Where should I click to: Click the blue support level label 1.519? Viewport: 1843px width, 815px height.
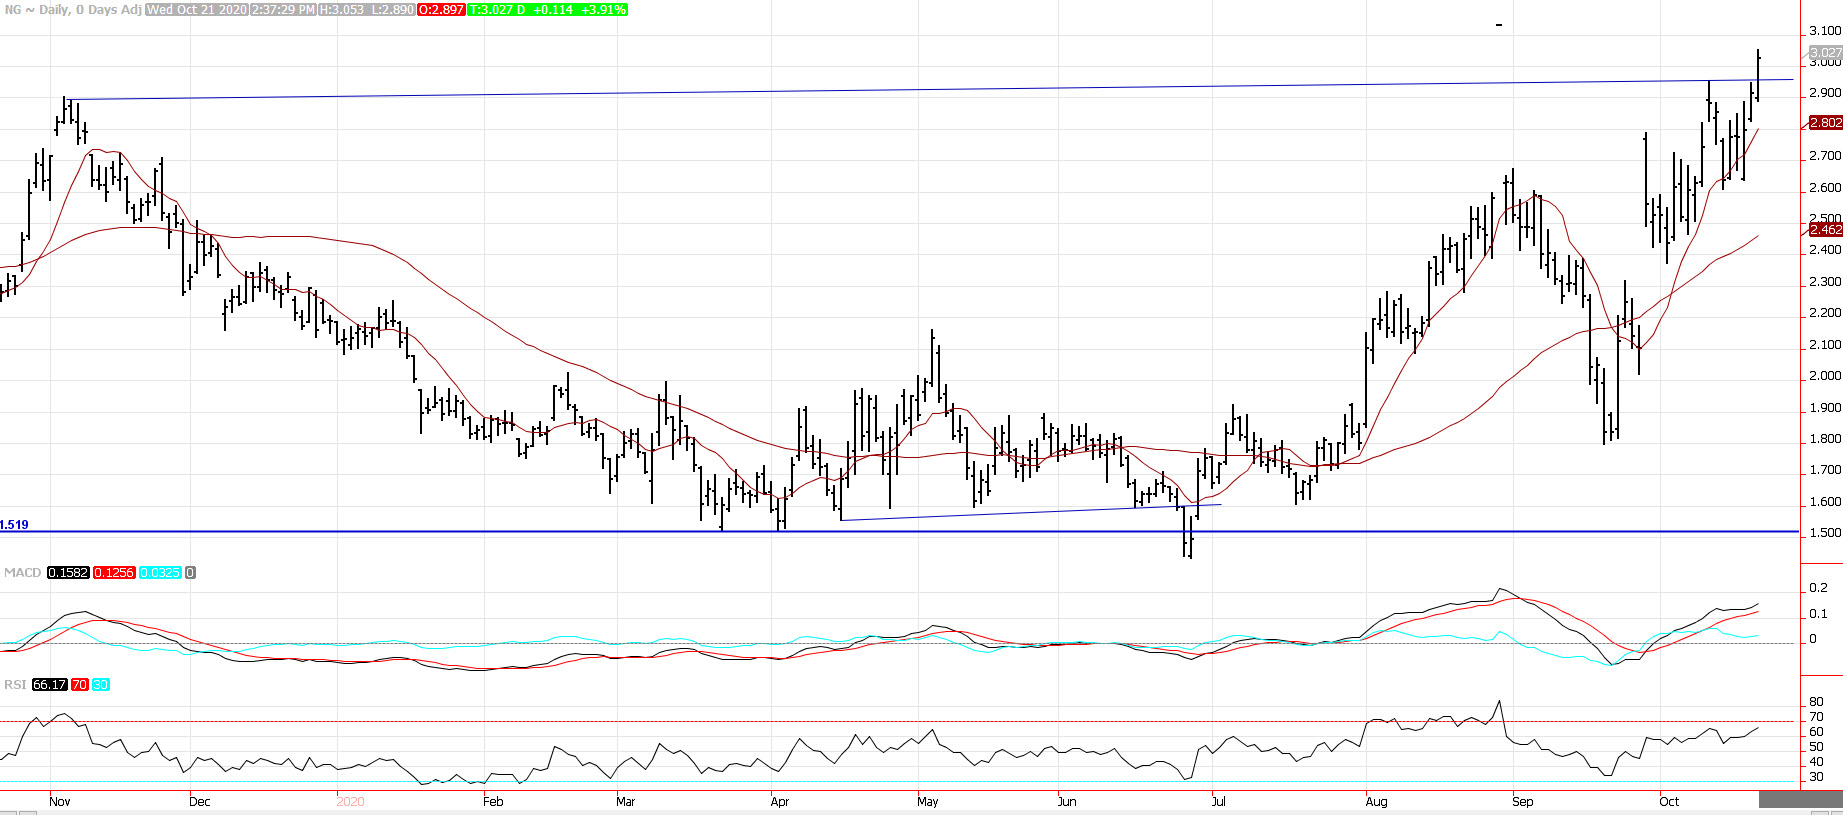pos(14,524)
